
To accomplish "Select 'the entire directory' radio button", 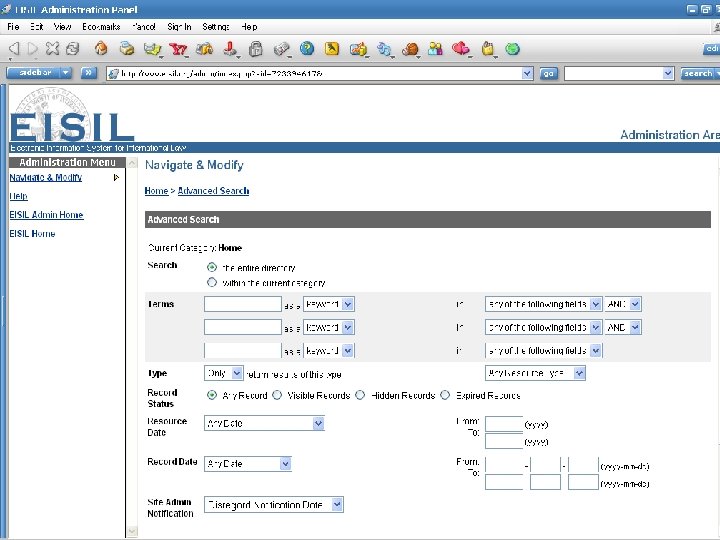I will pyautogui.click(x=212, y=267).
